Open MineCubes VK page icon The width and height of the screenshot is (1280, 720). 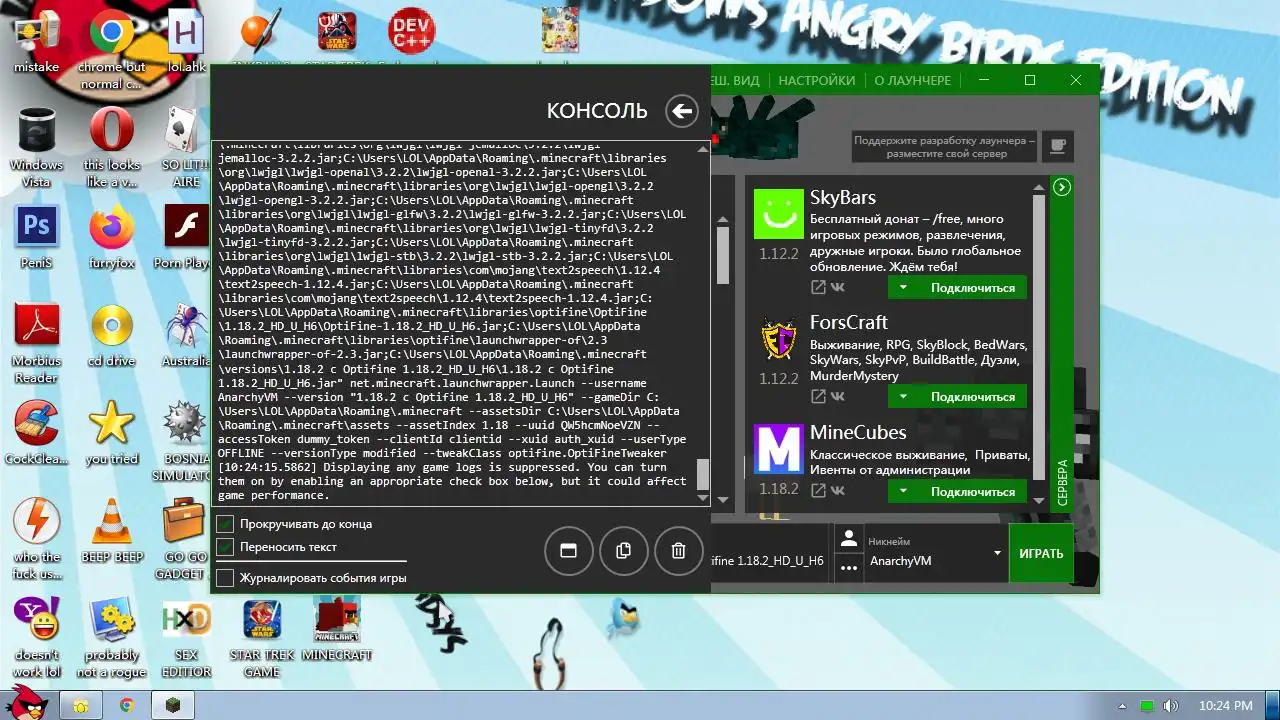838,491
